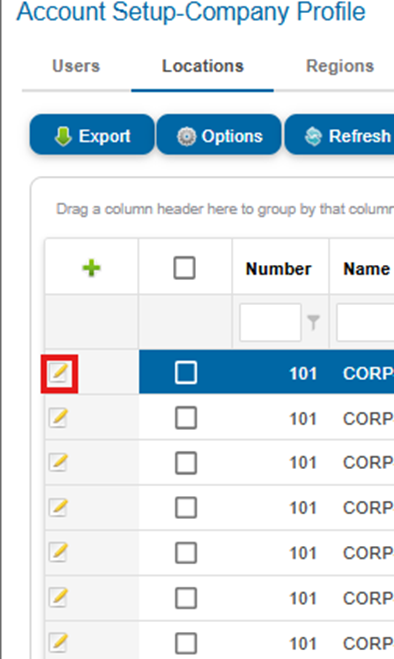Image resolution: width=394 pixels, height=659 pixels.
Task: Toggle the select-all checkbox in the header
Action: [184, 268]
